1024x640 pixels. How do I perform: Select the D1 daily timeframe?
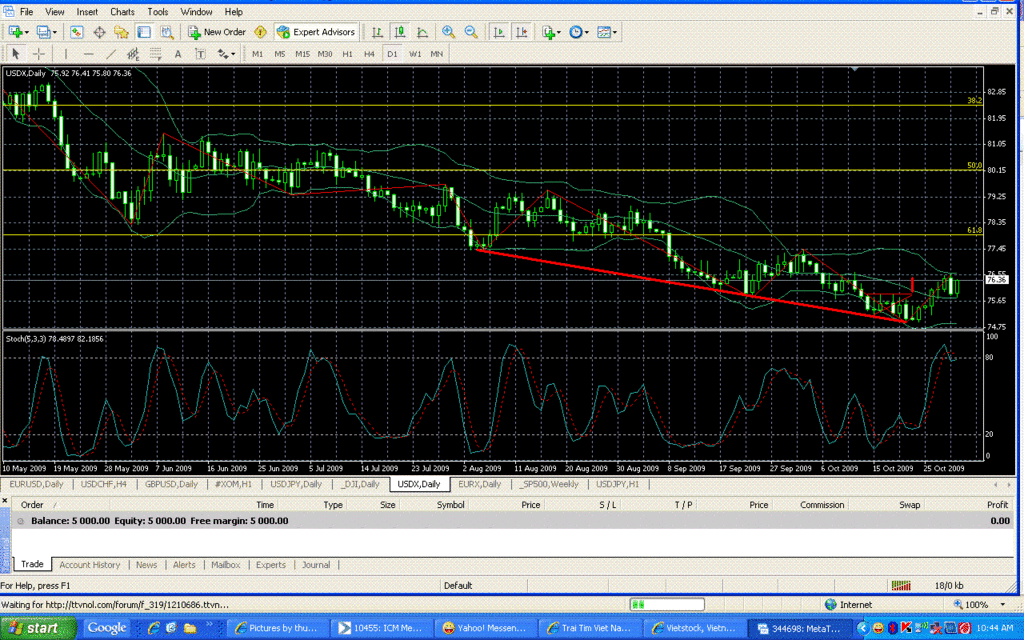(392, 54)
